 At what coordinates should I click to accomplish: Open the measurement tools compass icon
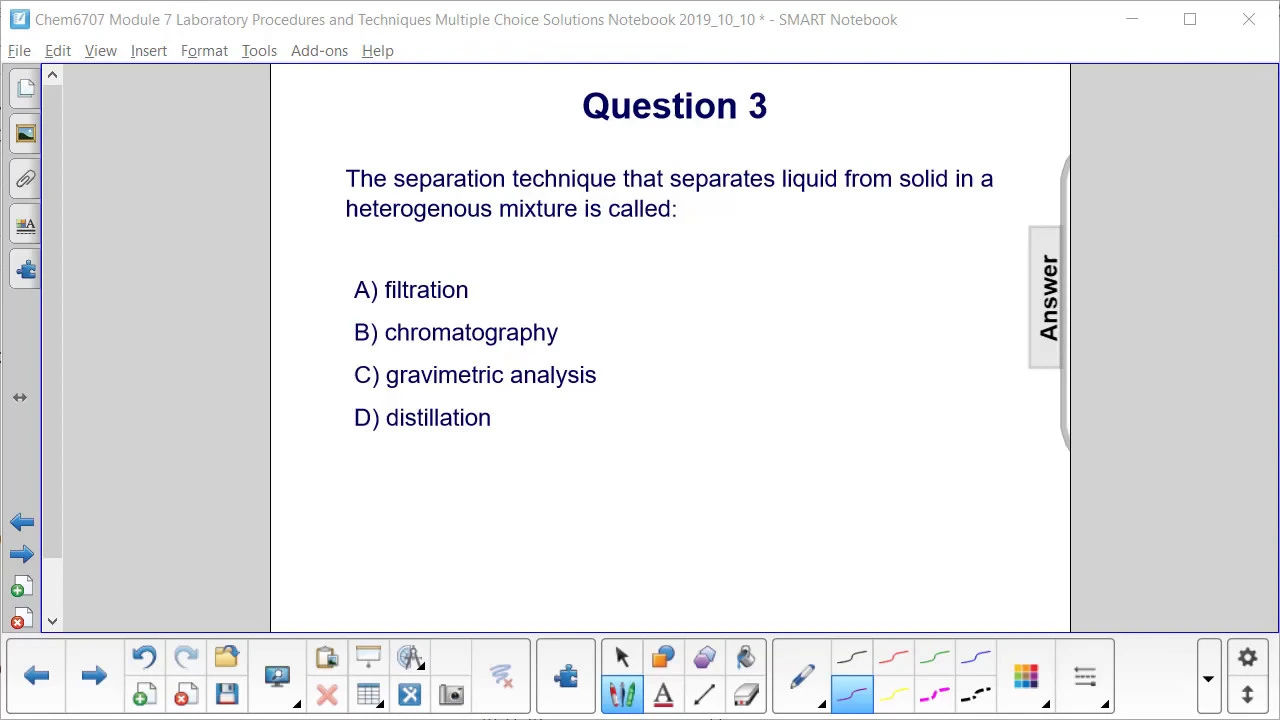[x=409, y=657]
